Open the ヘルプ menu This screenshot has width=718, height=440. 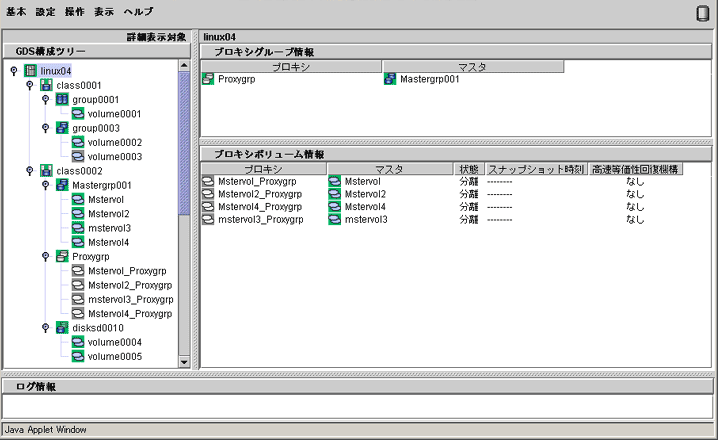pyautogui.click(x=138, y=12)
